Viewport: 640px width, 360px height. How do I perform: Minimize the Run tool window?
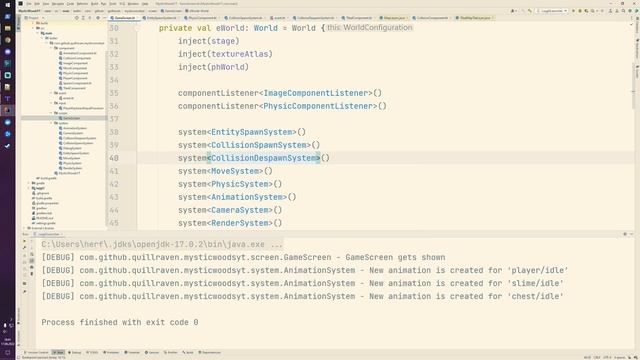pyautogui.click(x=632, y=234)
